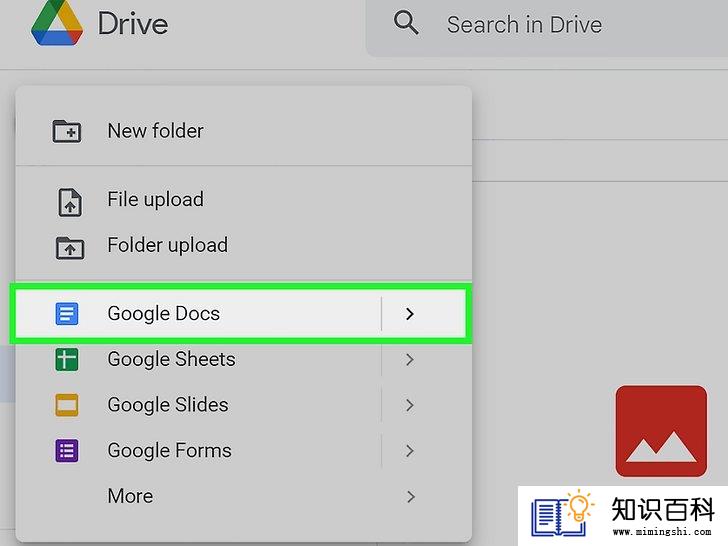
Task: Click the blue Google Docs icon
Action: [67, 314]
